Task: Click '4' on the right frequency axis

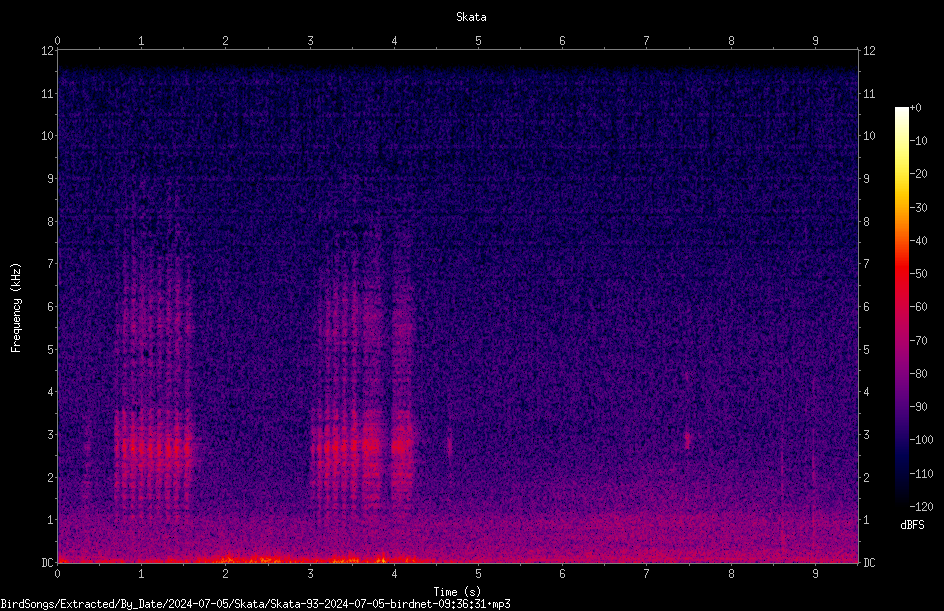Action: [x=866, y=392]
